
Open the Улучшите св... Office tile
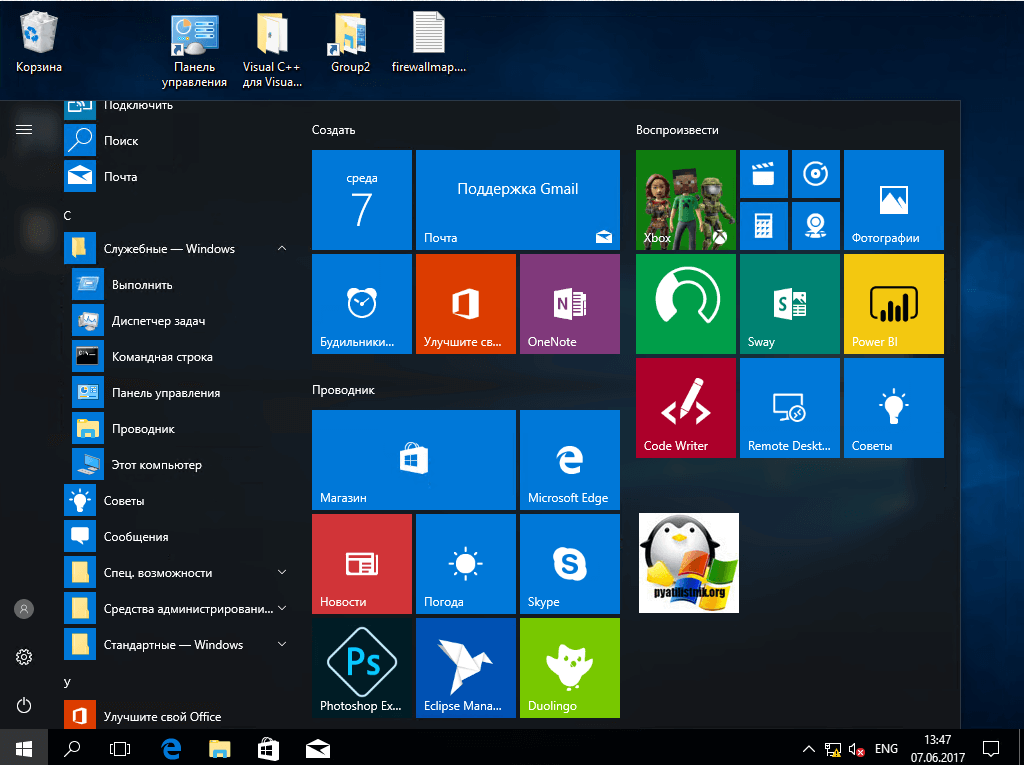pyautogui.click(x=466, y=304)
